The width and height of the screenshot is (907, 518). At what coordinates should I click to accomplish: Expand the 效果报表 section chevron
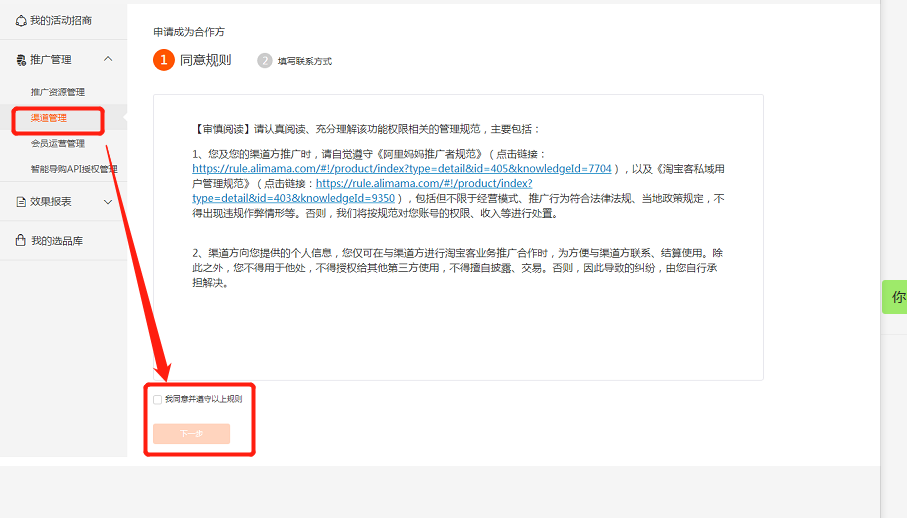tap(108, 201)
